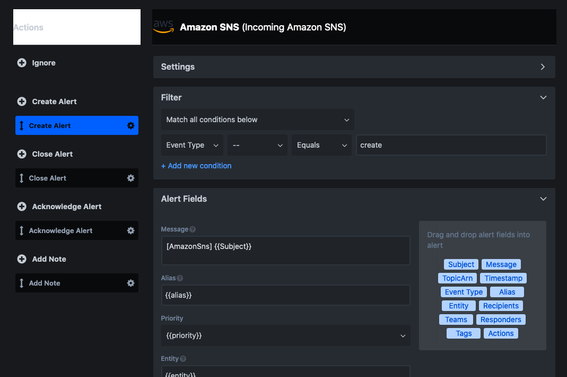Click the Message field with [AmazonSns] {{Subject}}

click(286, 250)
